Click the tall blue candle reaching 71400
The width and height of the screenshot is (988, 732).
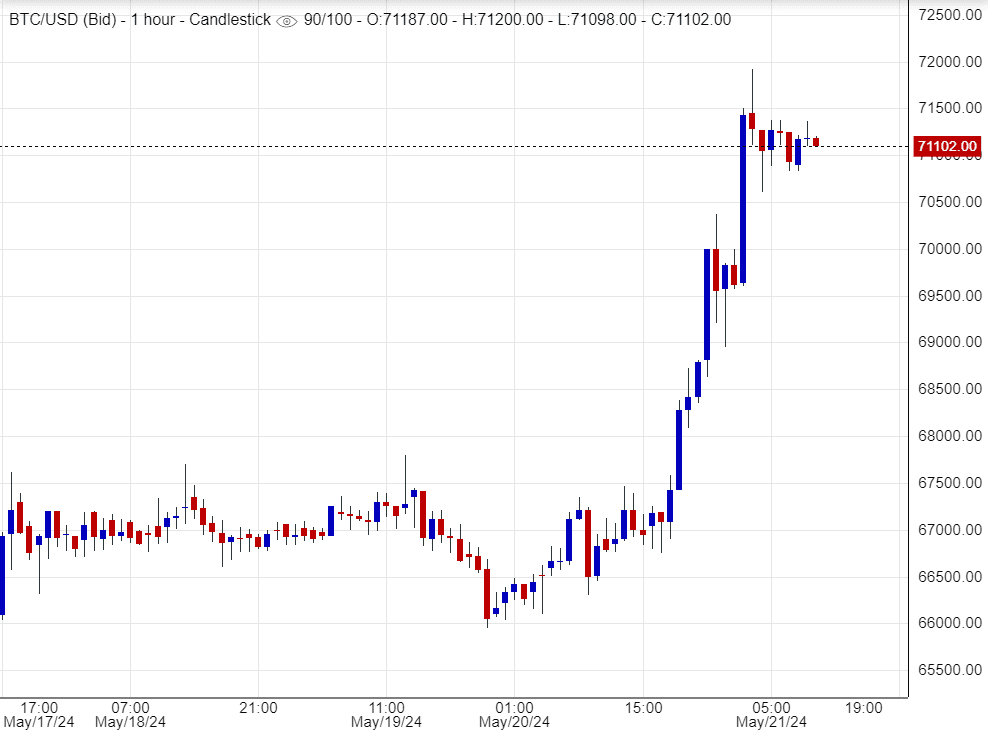point(743,200)
